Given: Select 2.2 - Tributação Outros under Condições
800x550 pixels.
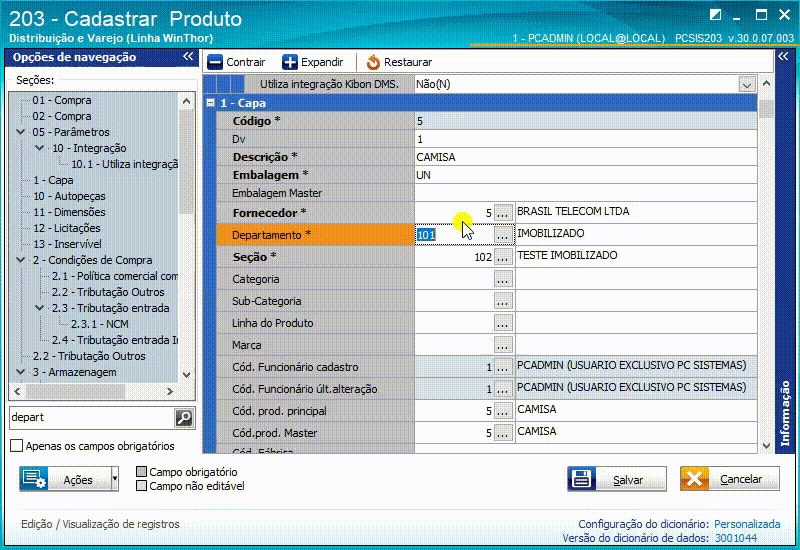Looking at the screenshot, I should [108, 292].
